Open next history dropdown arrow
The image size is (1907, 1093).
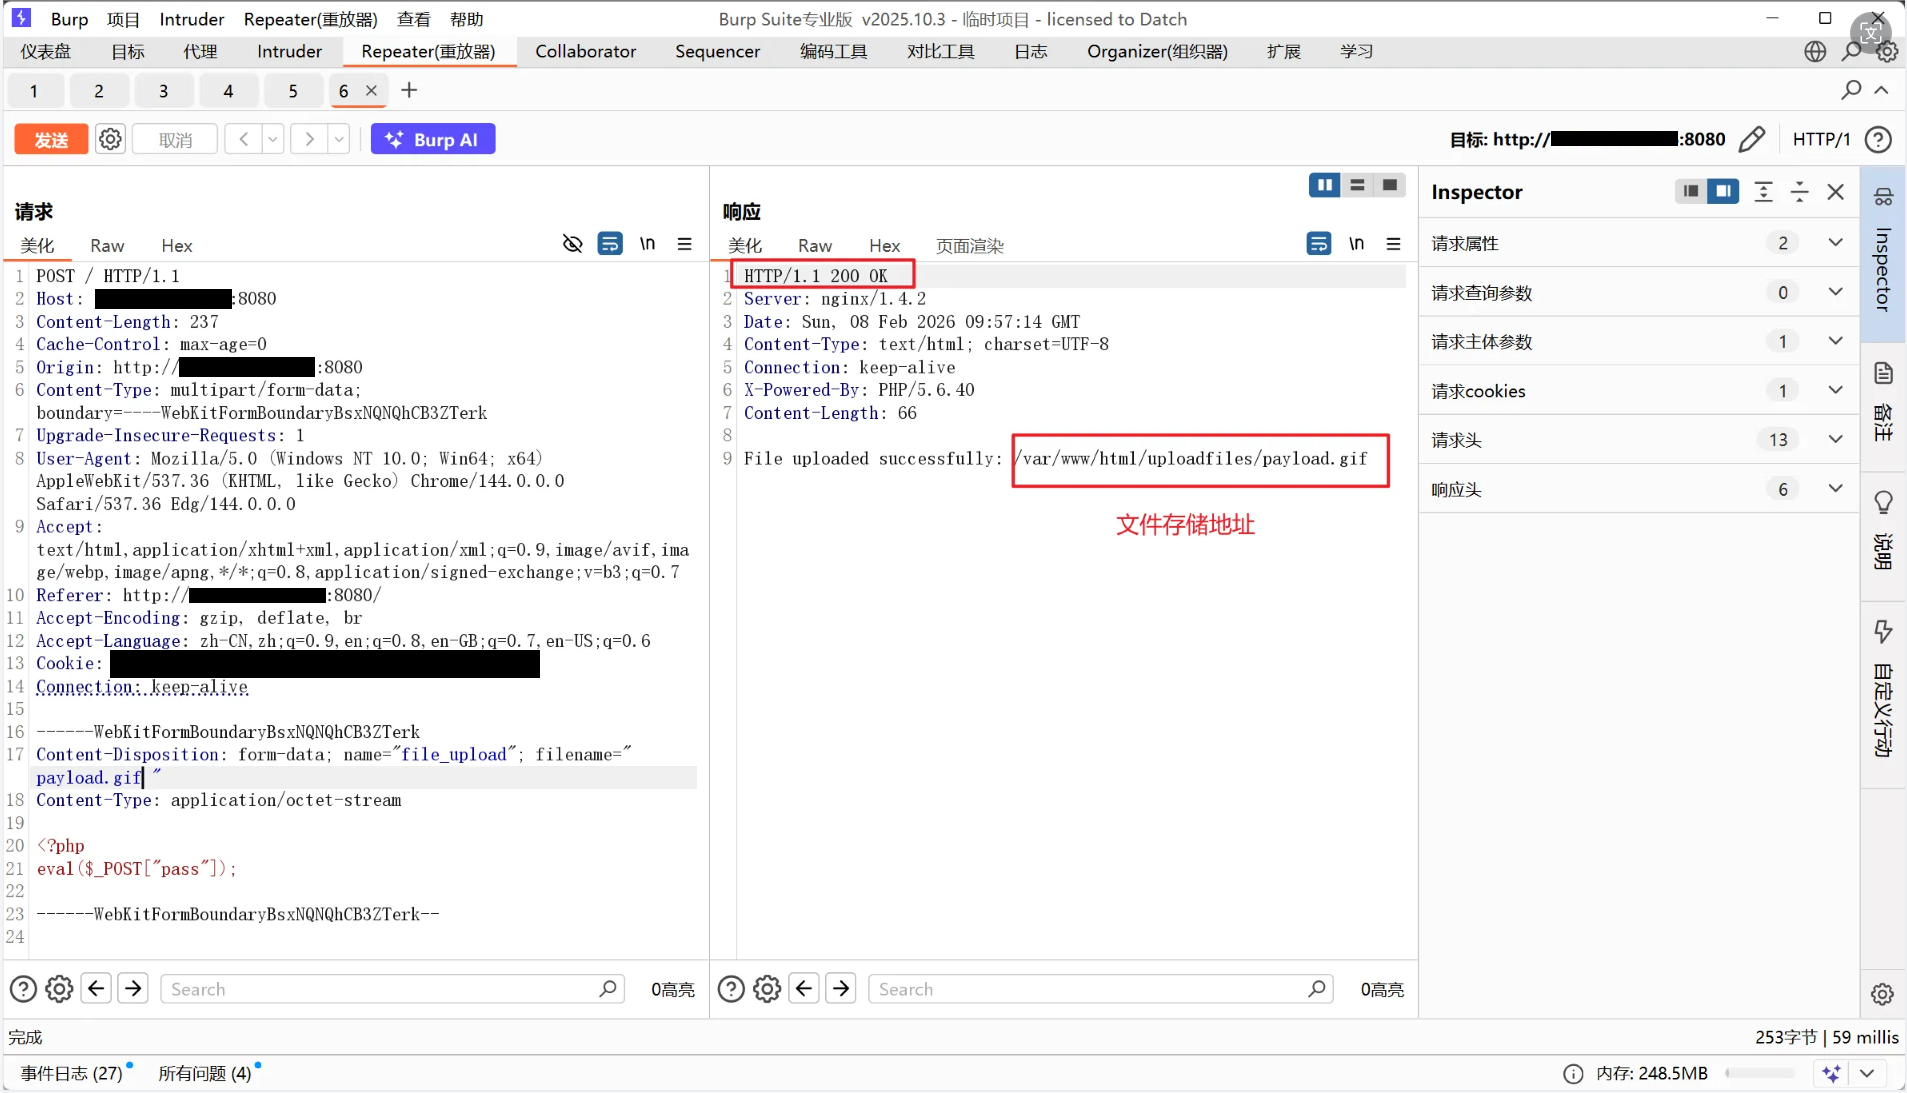[339, 139]
